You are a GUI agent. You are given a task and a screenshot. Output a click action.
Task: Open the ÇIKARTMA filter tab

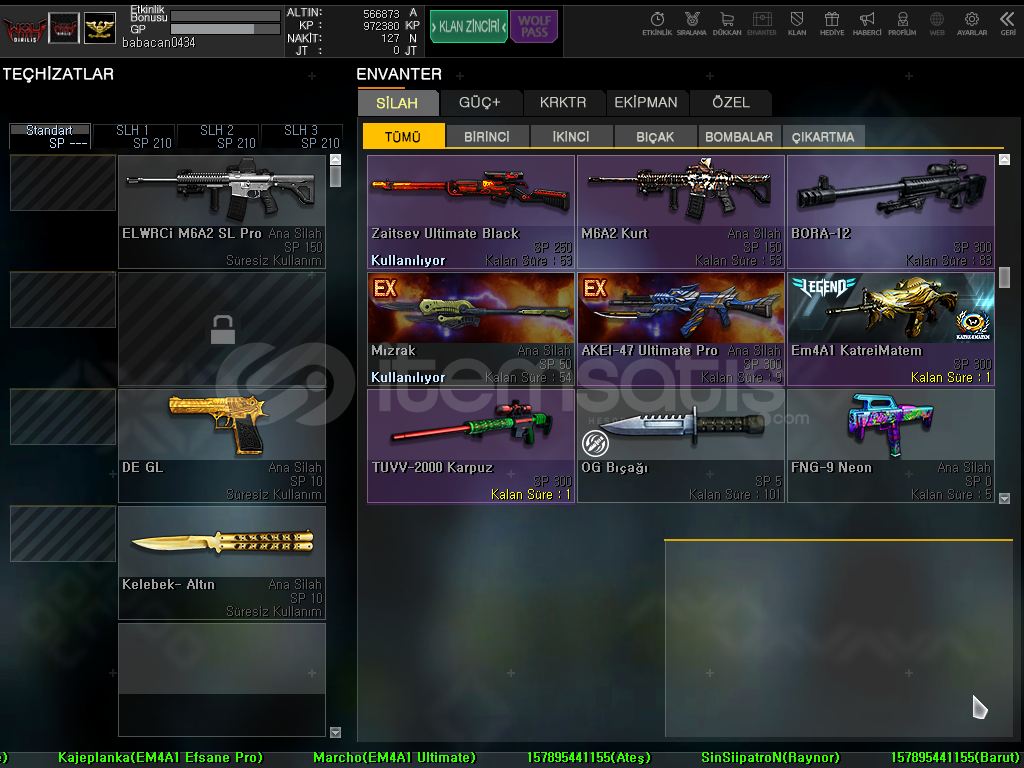point(823,136)
